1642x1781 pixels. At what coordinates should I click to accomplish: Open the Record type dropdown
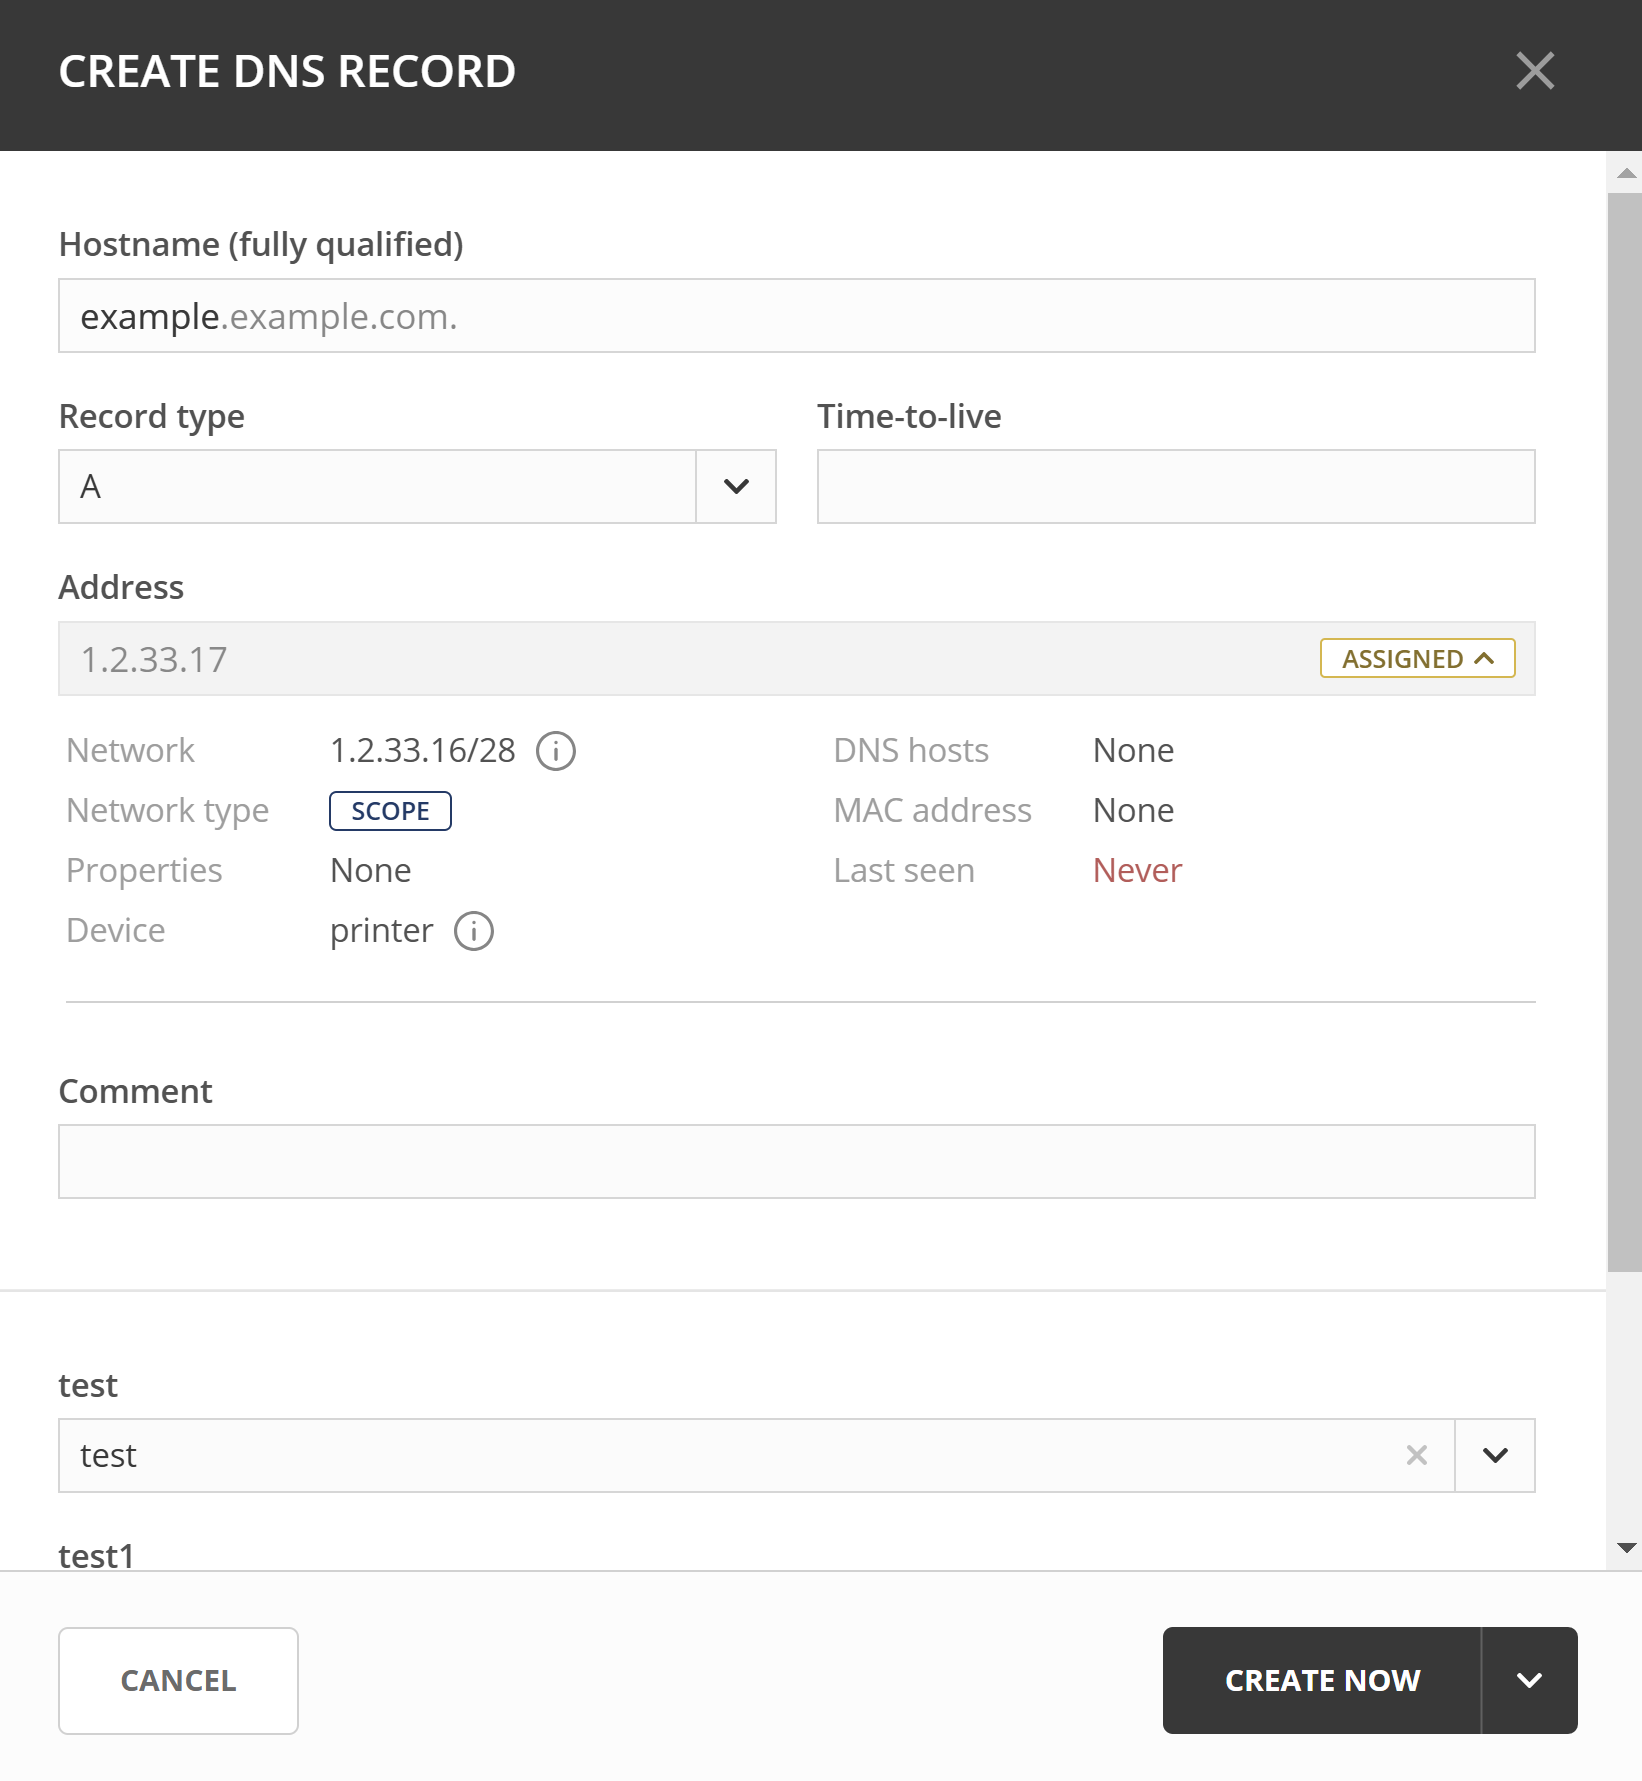point(736,487)
